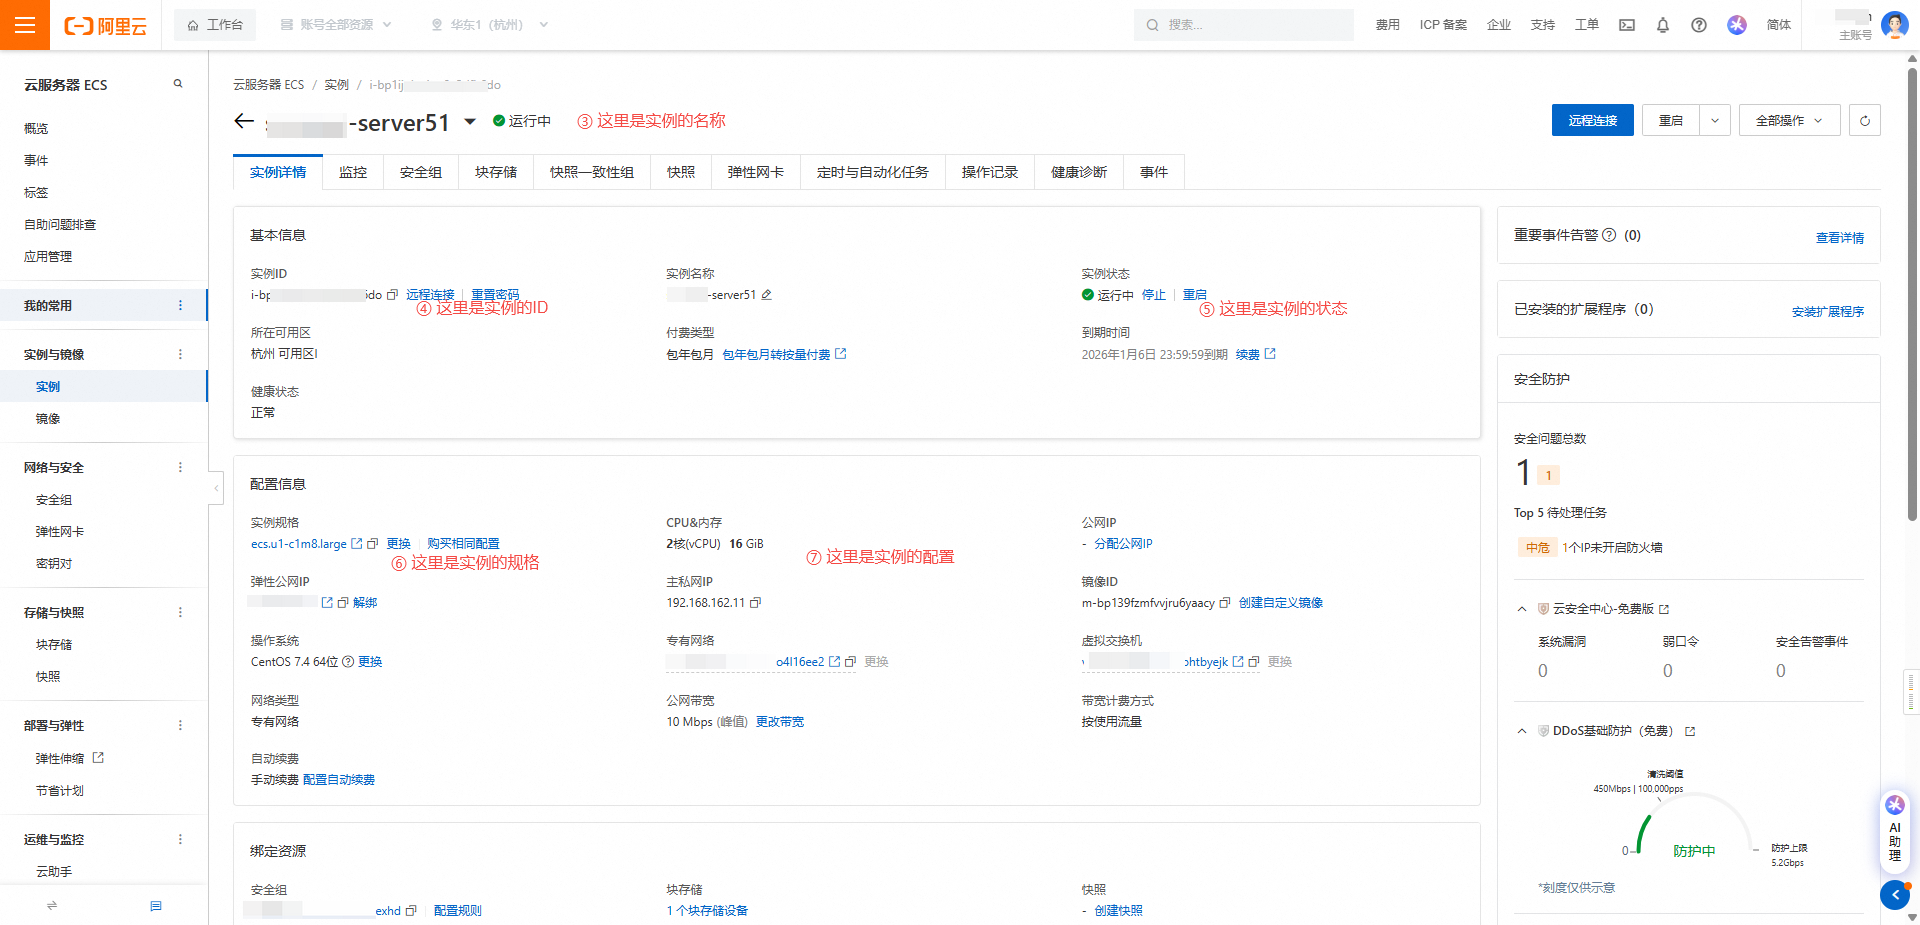Focus the top search box
The height and width of the screenshot is (925, 1920).
point(1244,25)
